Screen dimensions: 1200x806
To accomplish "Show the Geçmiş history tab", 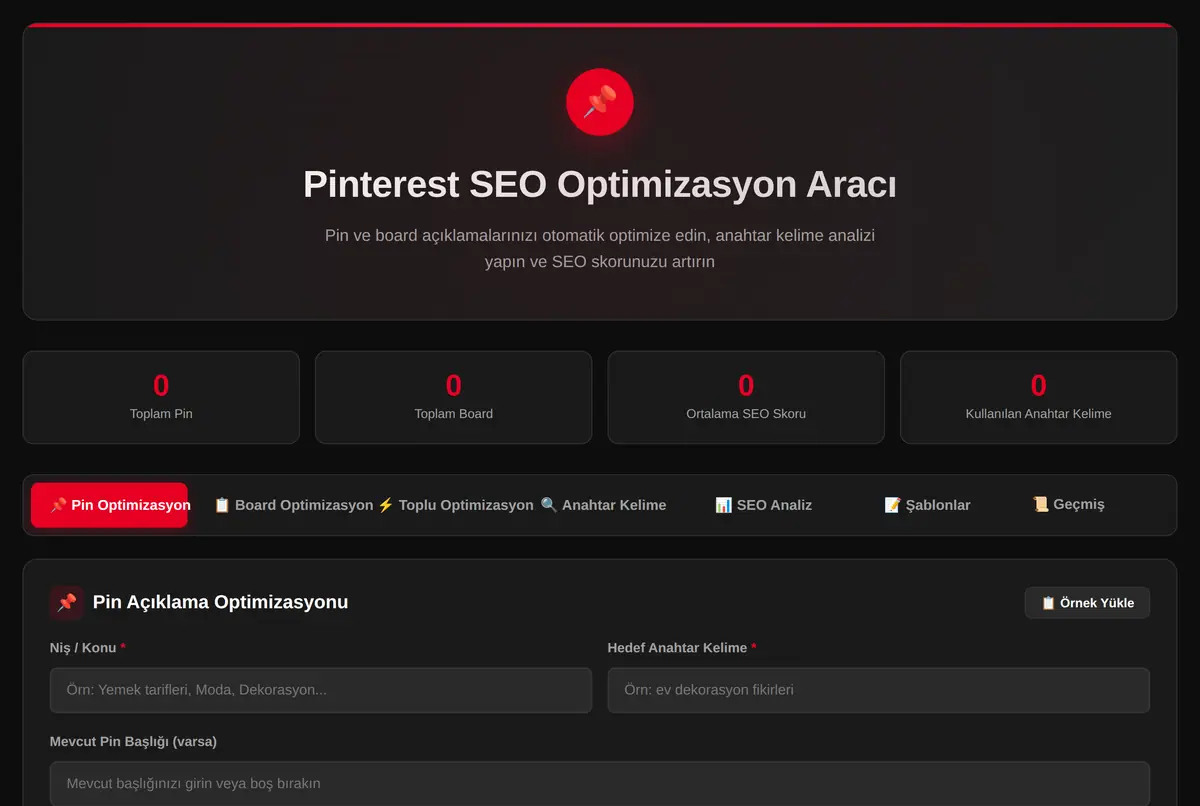I will click(x=1068, y=504).
